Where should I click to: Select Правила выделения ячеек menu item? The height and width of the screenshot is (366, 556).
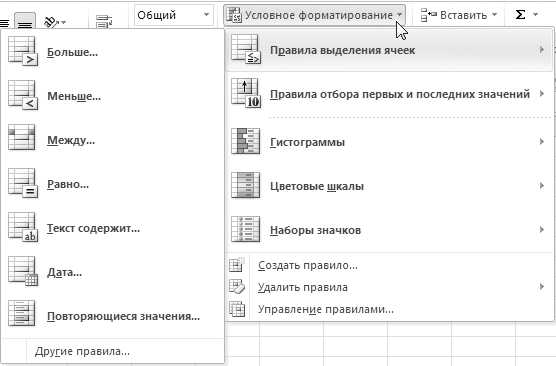(389, 50)
